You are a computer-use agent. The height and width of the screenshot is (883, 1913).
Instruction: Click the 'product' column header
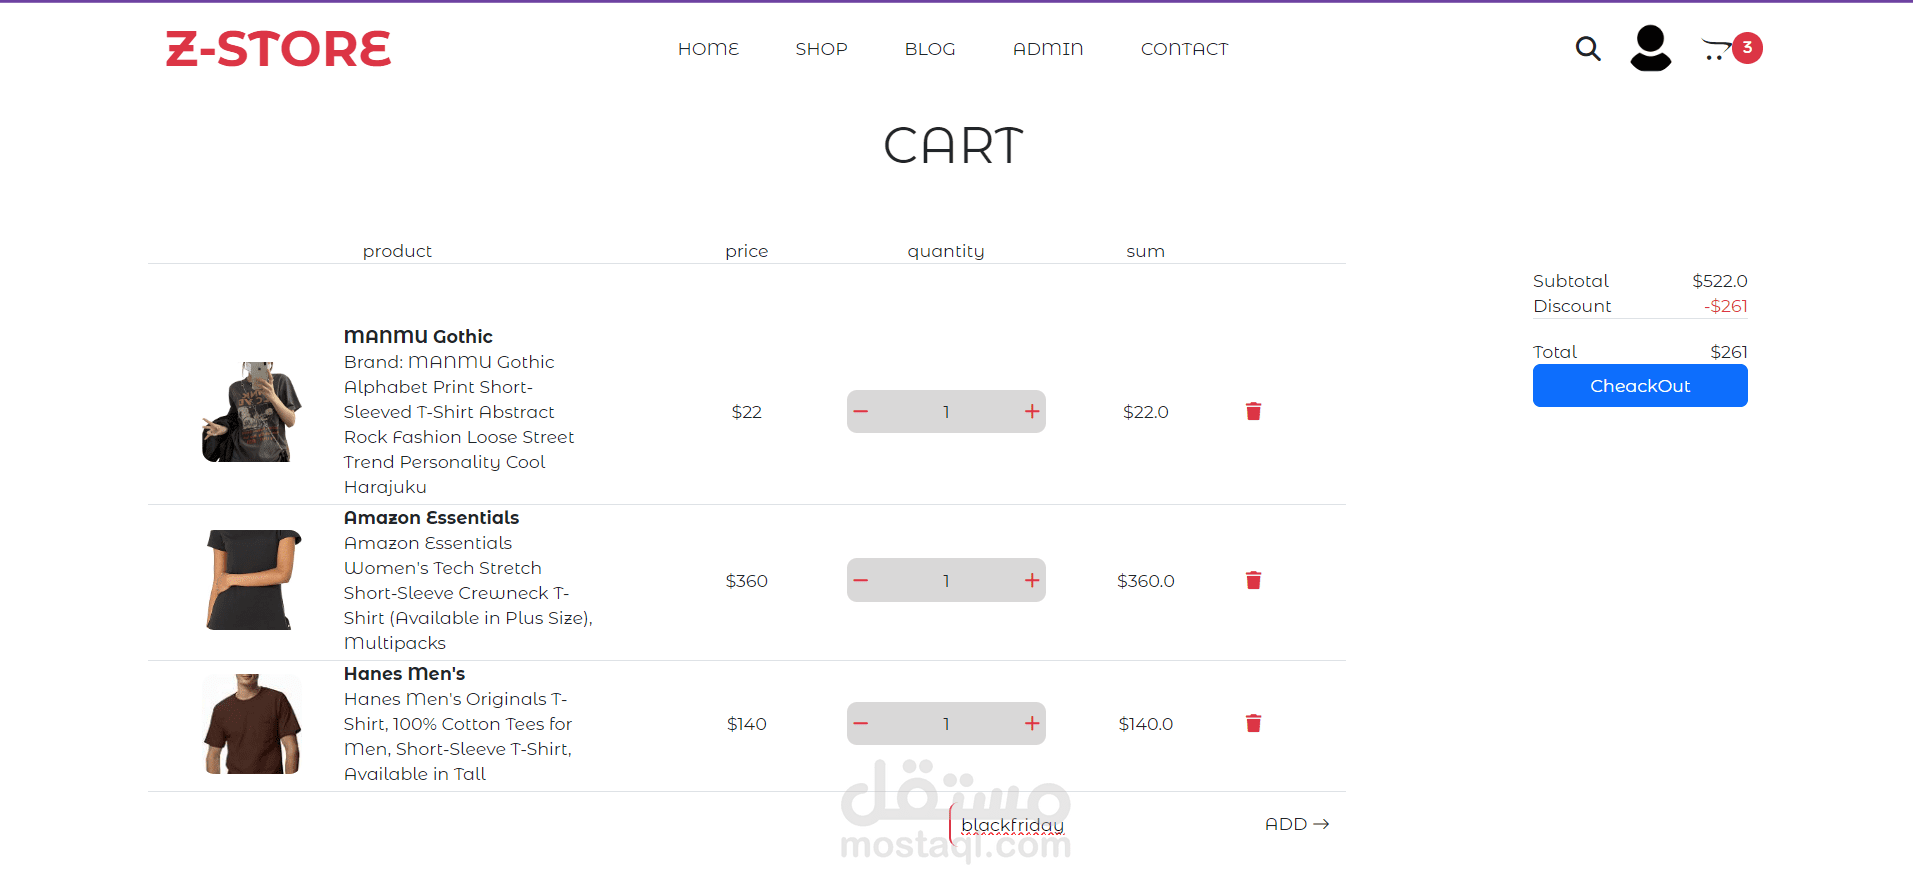[397, 251]
